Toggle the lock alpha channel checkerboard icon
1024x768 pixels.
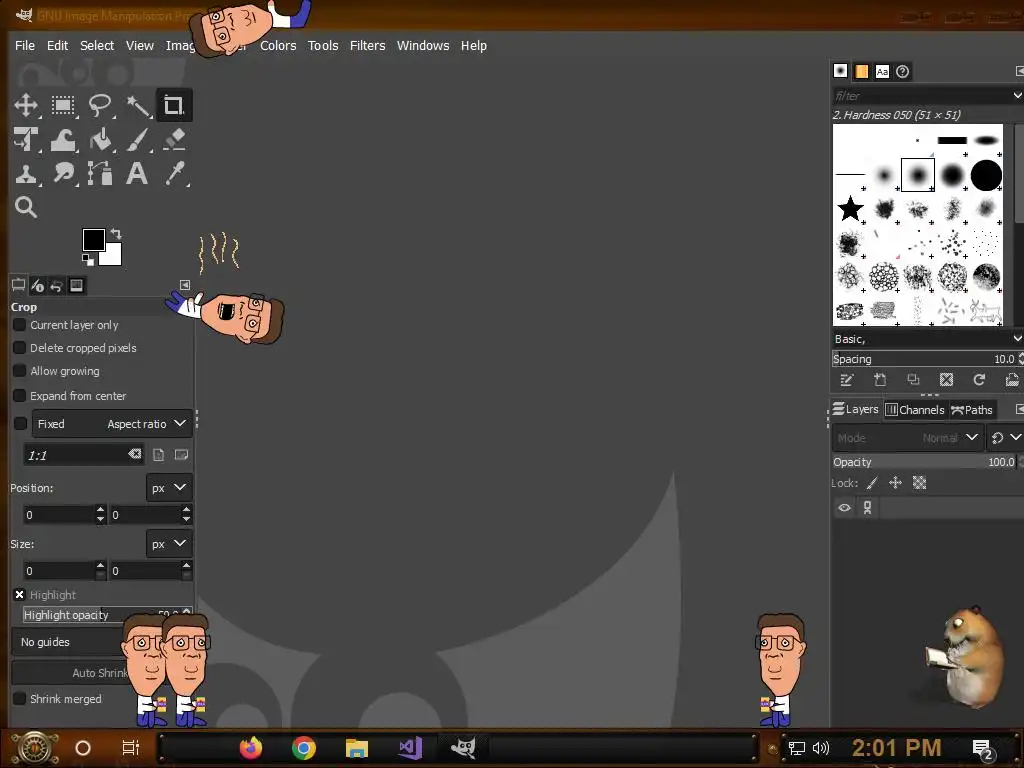pyautogui.click(x=920, y=483)
